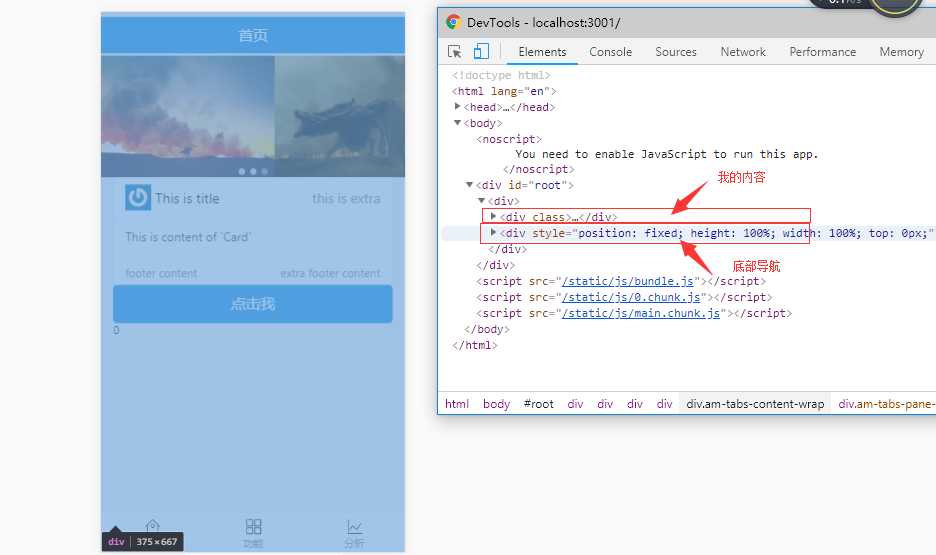Collapse the div id="root" node

point(470,185)
